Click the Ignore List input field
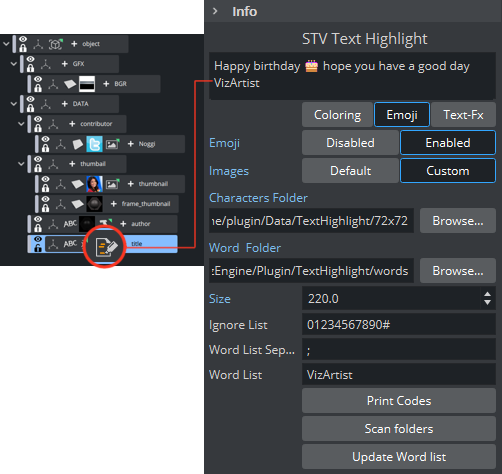502x474 pixels. click(399, 324)
